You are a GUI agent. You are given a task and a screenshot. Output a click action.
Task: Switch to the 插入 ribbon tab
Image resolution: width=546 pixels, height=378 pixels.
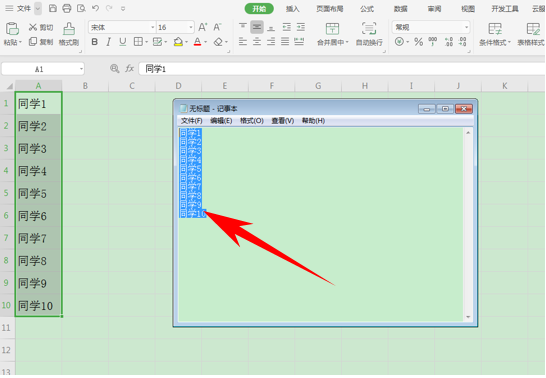292,9
